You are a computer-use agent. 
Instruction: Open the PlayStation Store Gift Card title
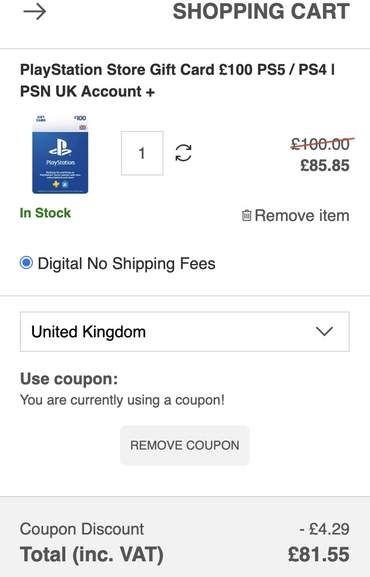pyautogui.click(x=177, y=80)
